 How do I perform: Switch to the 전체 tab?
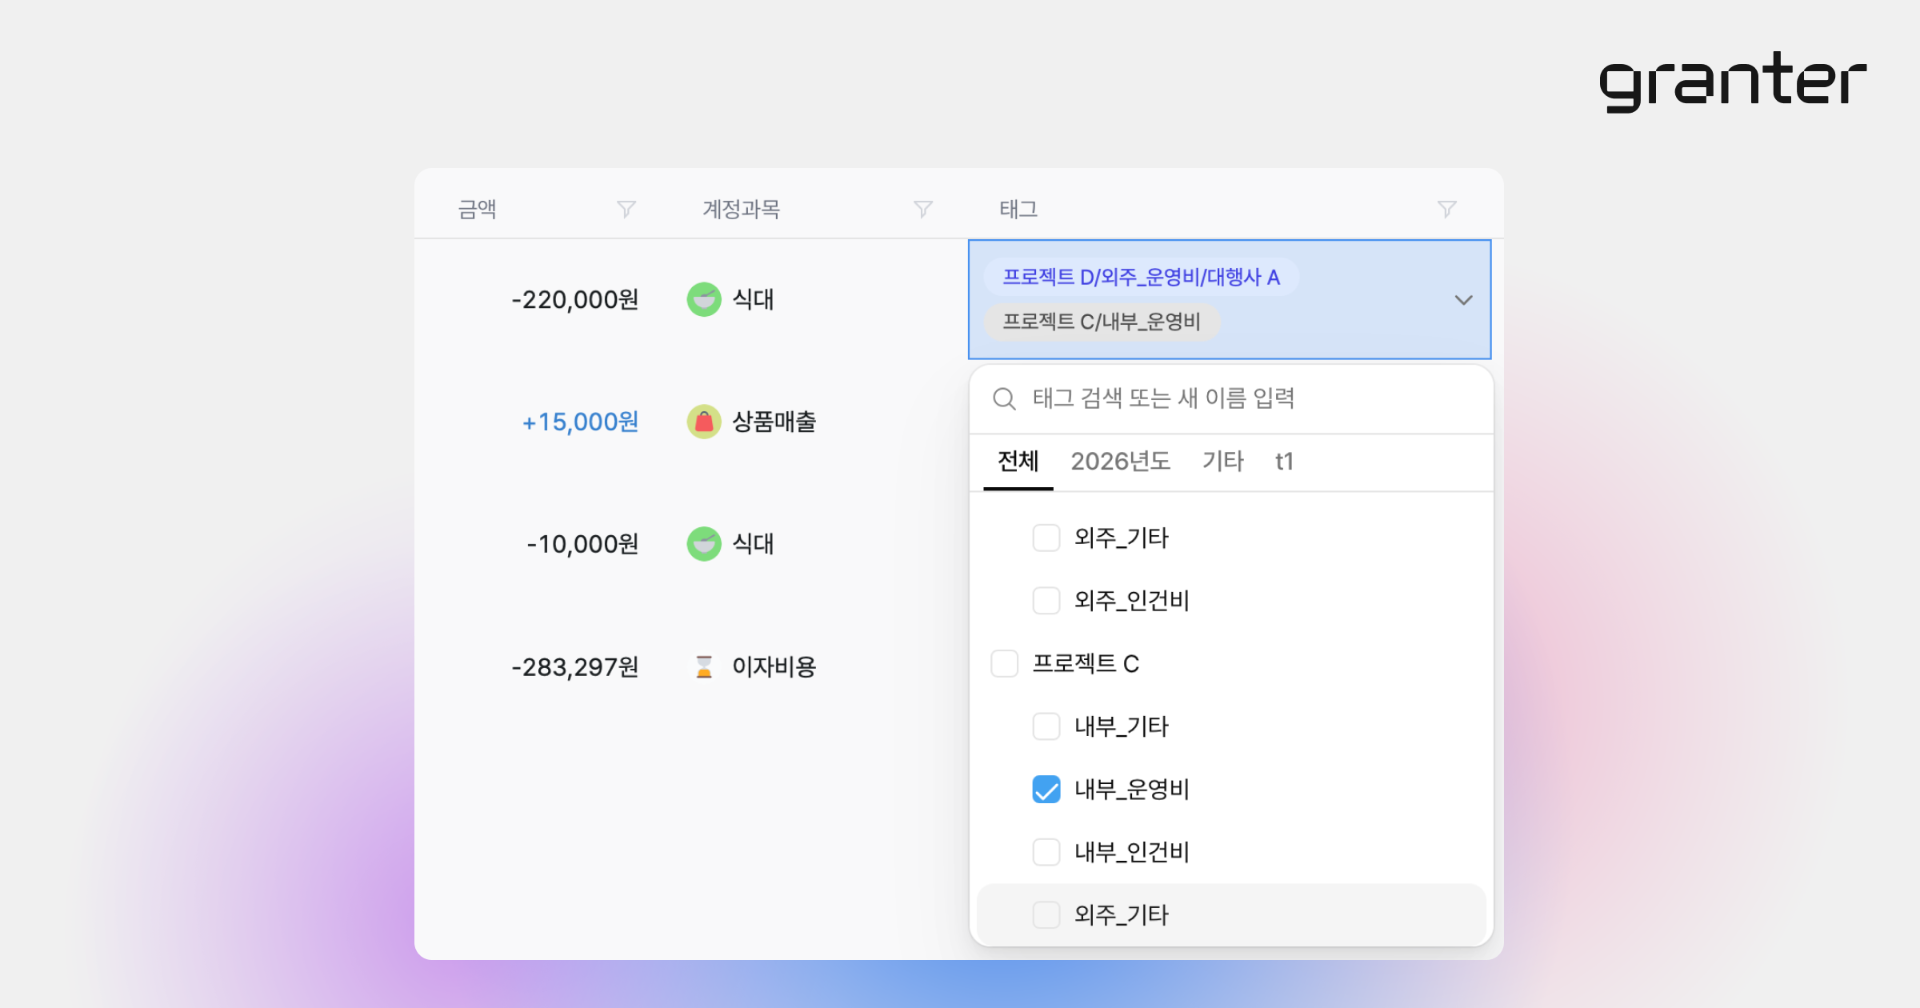[1018, 461]
